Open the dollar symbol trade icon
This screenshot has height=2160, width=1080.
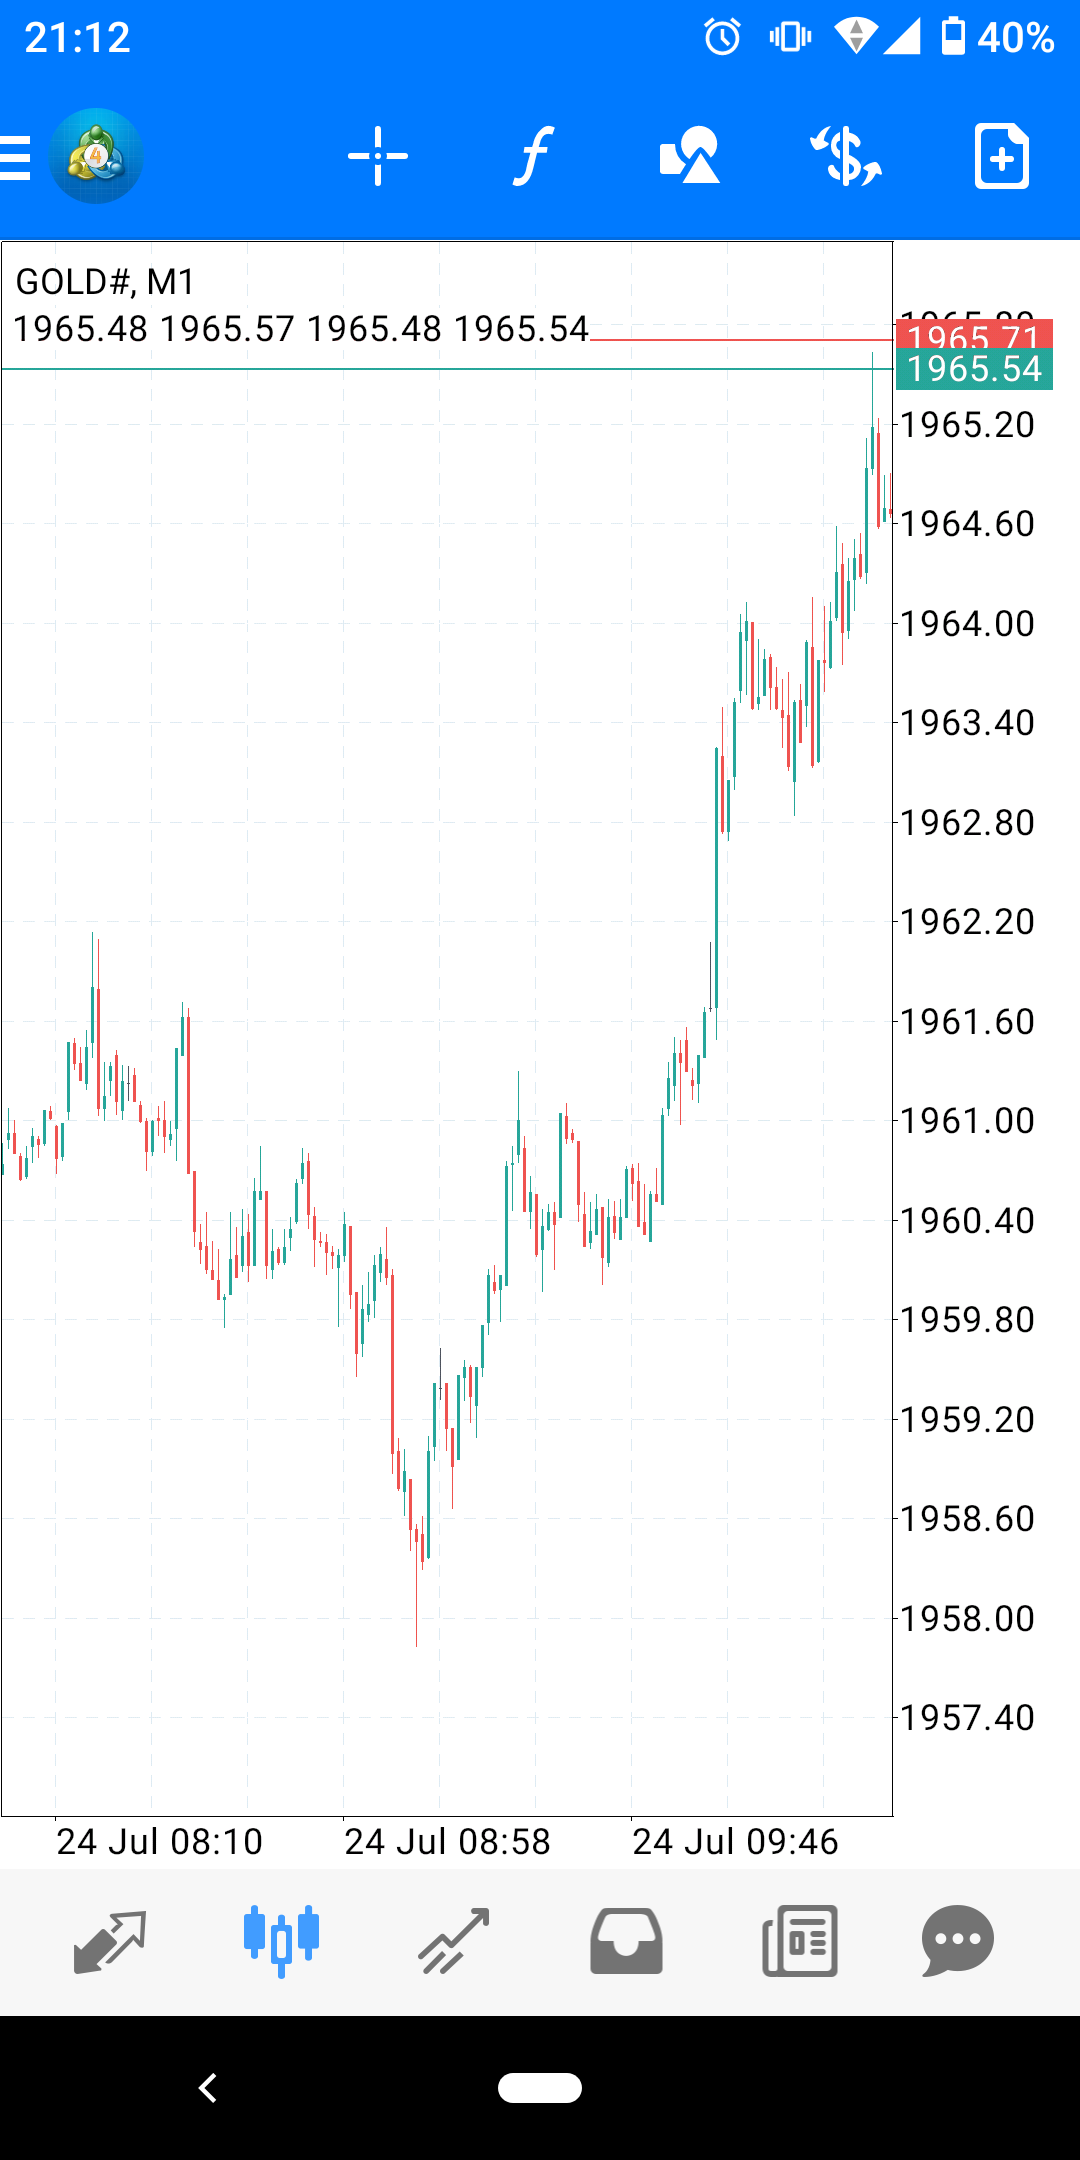(x=846, y=156)
